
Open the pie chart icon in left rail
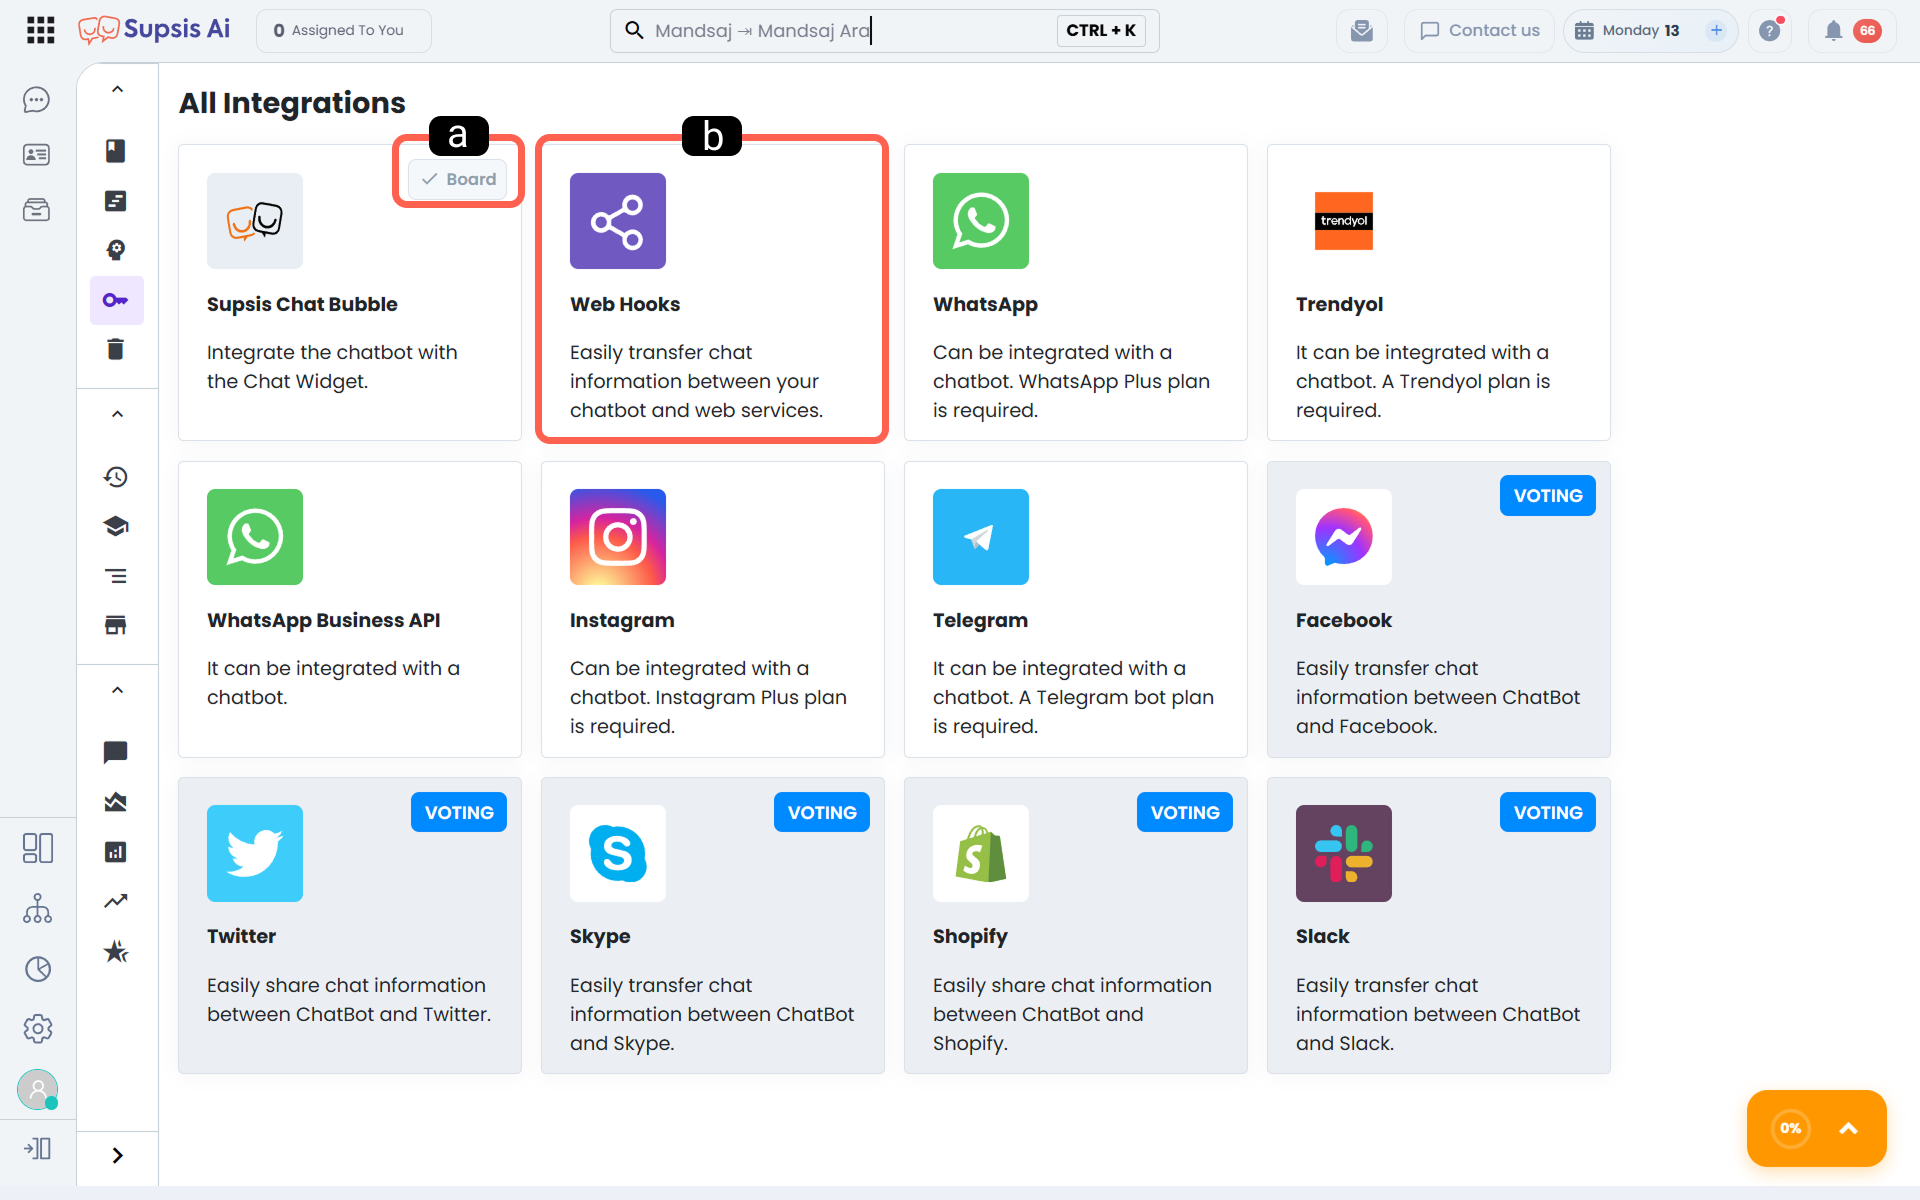38,969
